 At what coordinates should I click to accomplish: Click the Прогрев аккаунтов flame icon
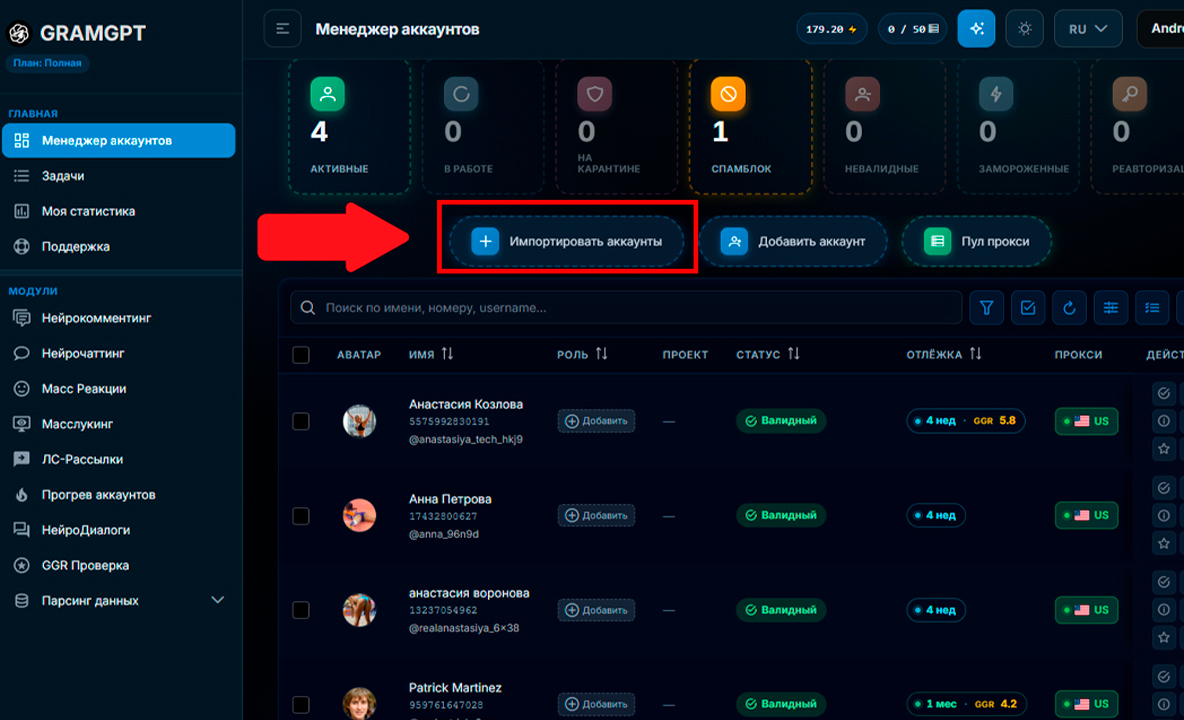click(22, 494)
